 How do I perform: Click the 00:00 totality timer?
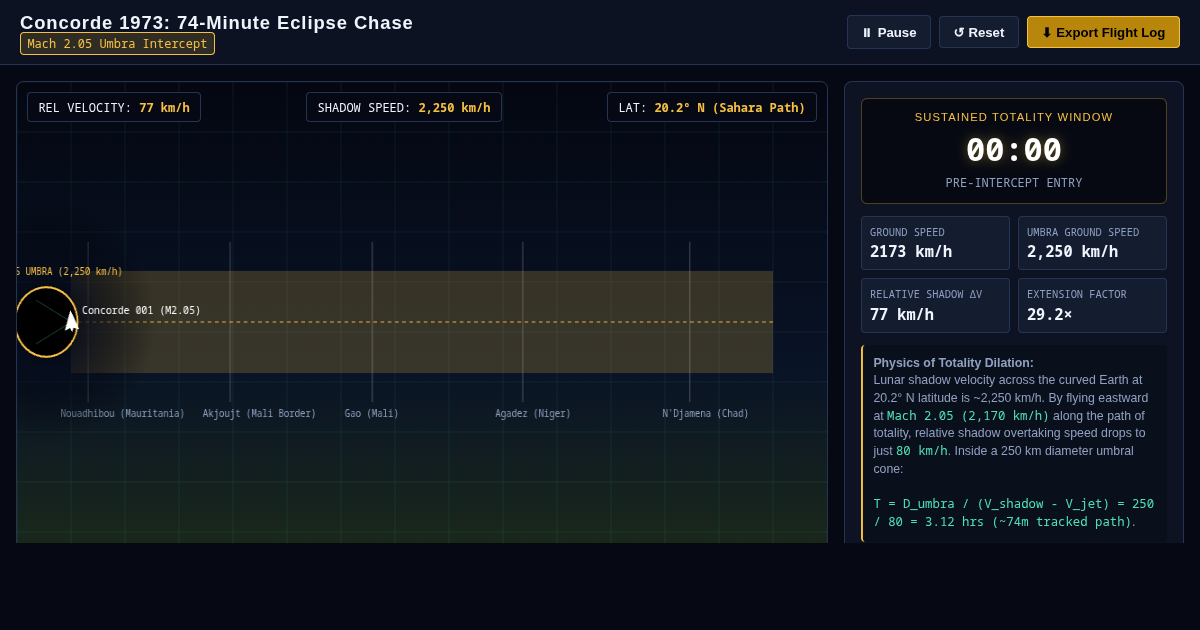1014,150
